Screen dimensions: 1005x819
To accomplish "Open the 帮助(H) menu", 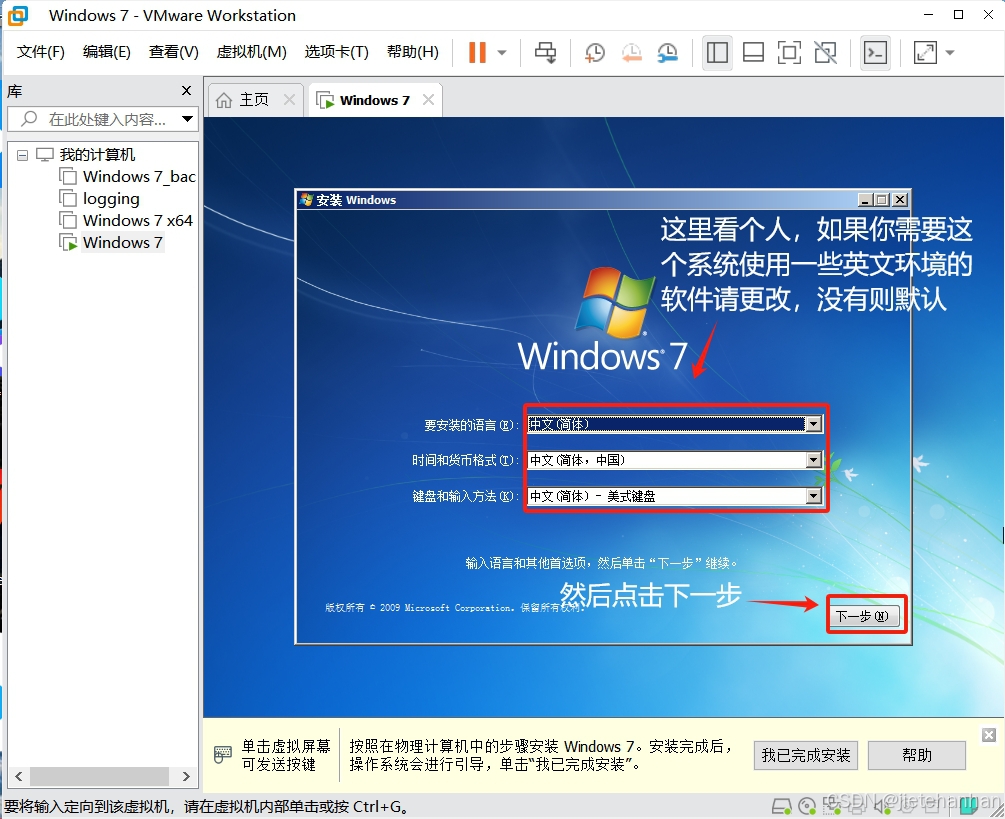I will pyautogui.click(x=413, y=52).
